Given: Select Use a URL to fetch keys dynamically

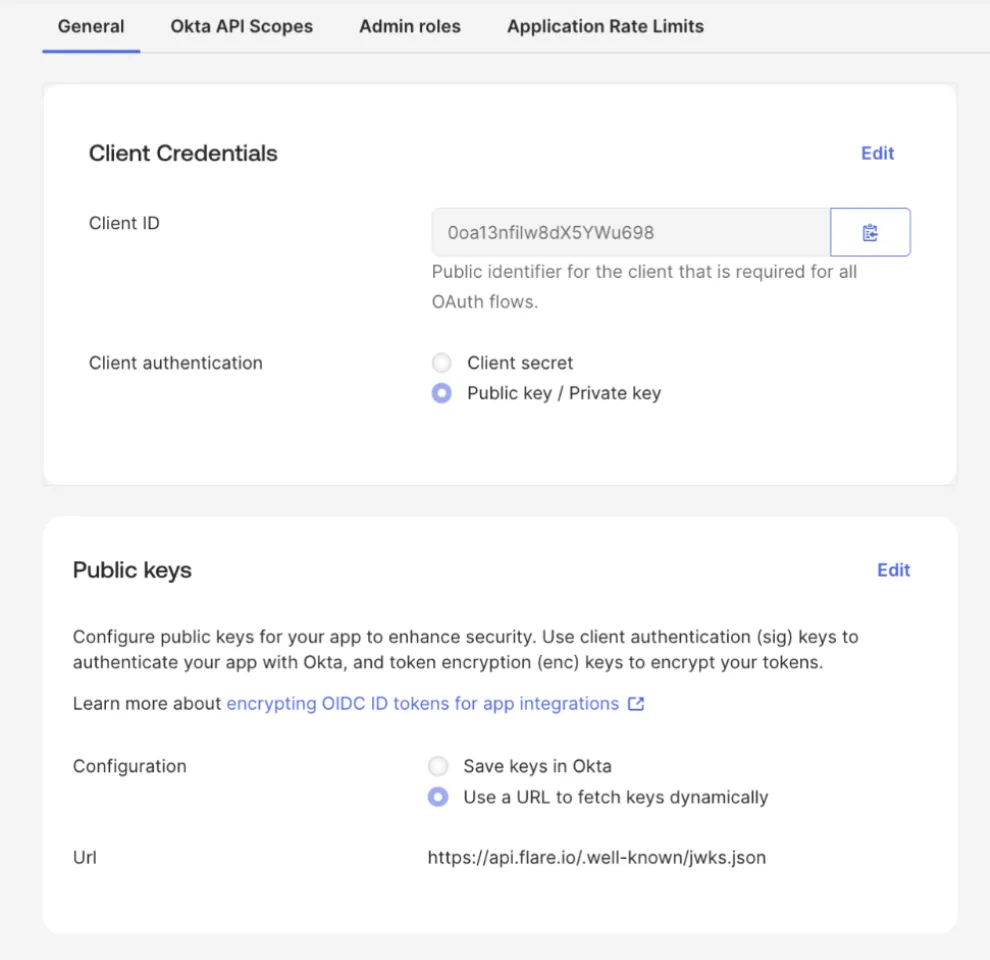Looking at the screenshot, I should [438, 797].
